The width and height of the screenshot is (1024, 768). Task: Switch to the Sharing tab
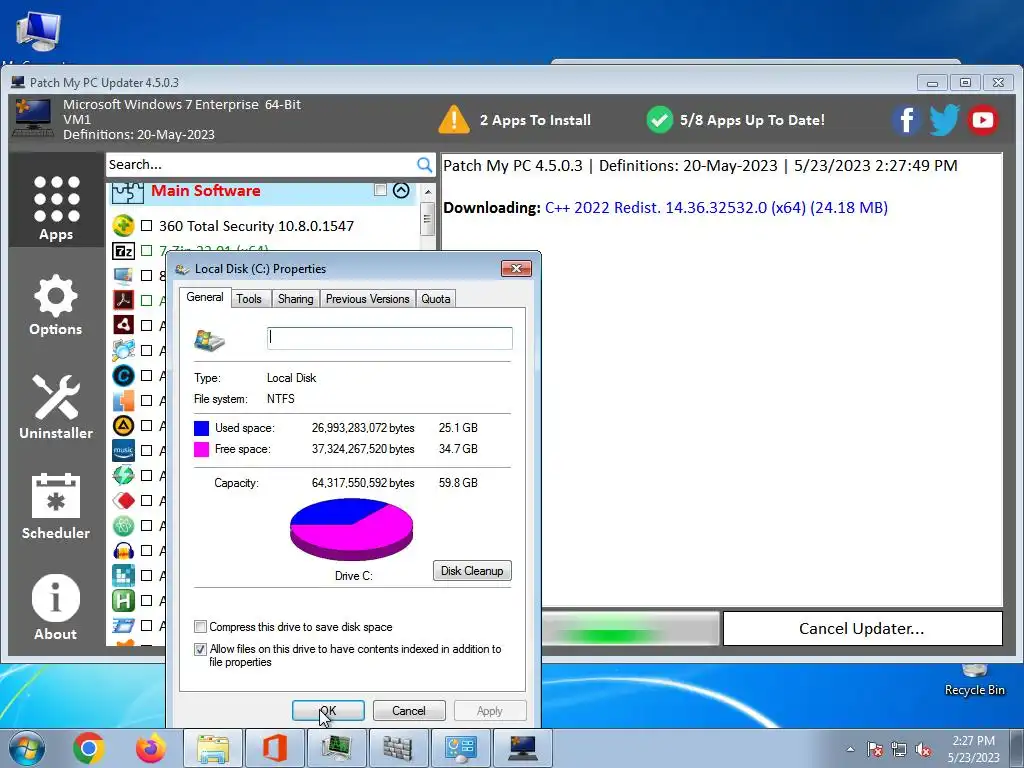(295, 298)
